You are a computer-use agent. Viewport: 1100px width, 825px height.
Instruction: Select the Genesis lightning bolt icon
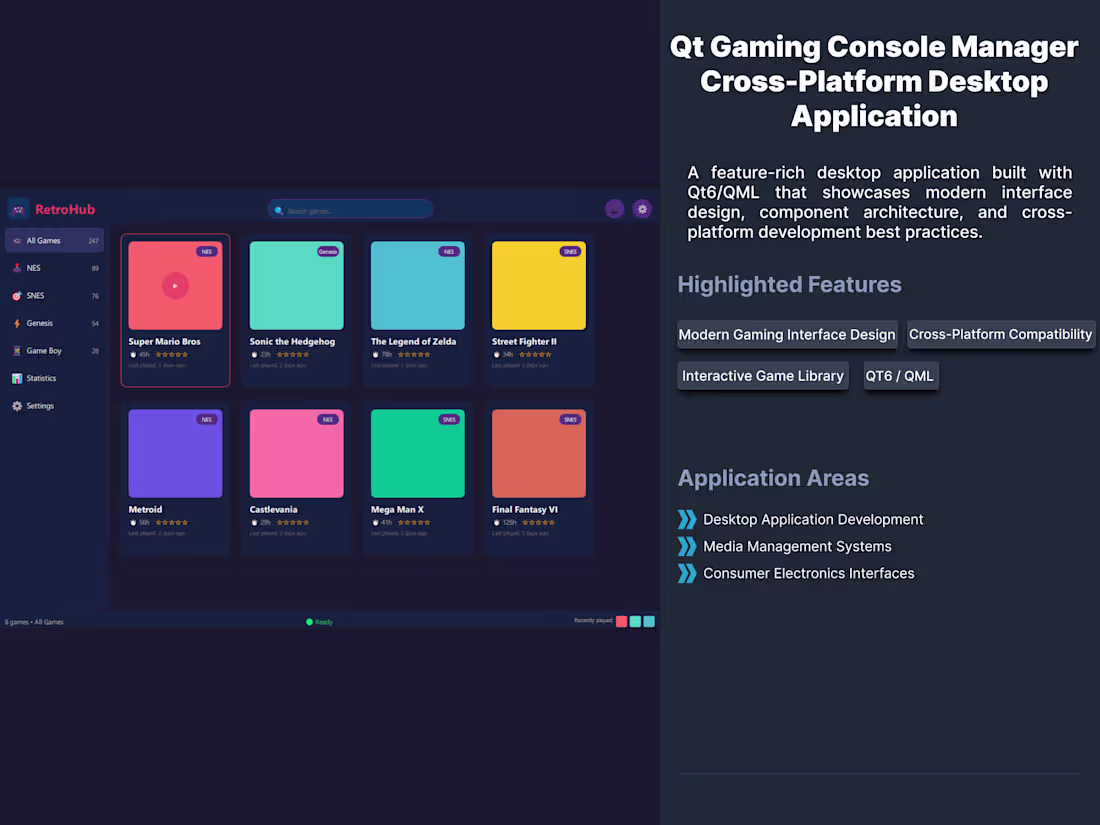click(x=16, y=323)
